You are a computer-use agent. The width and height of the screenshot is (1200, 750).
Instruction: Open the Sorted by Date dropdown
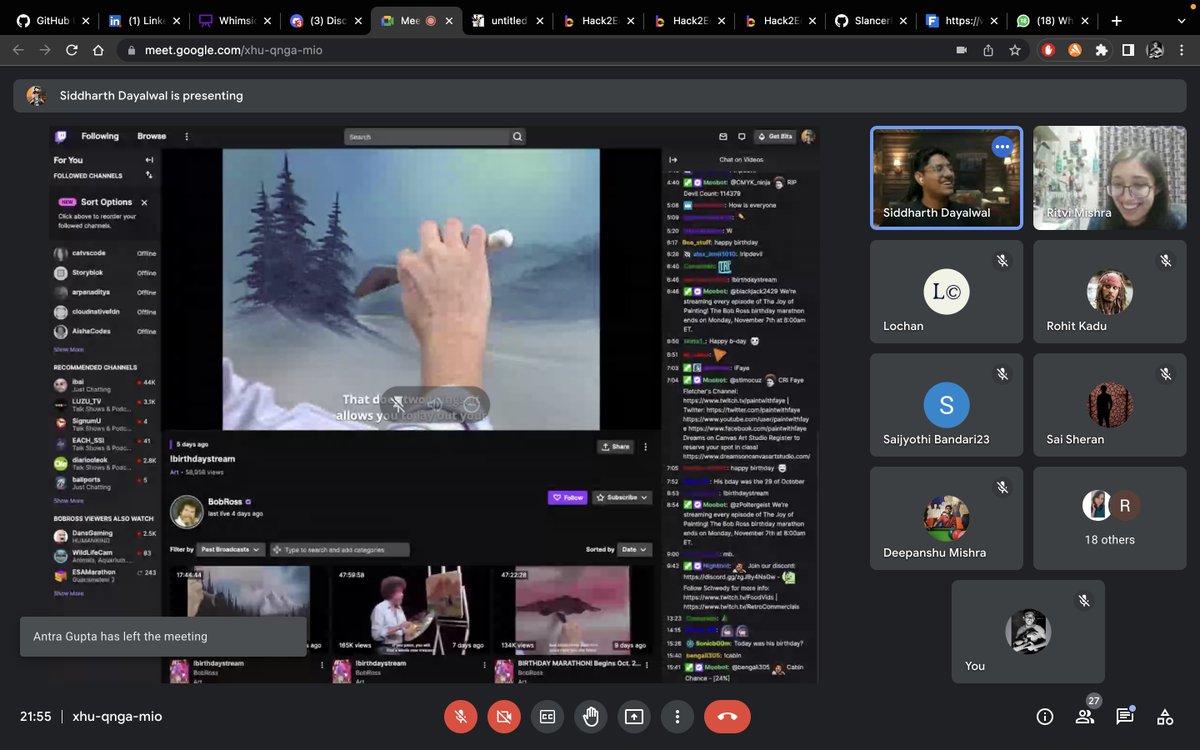click(x=634, y=549)
